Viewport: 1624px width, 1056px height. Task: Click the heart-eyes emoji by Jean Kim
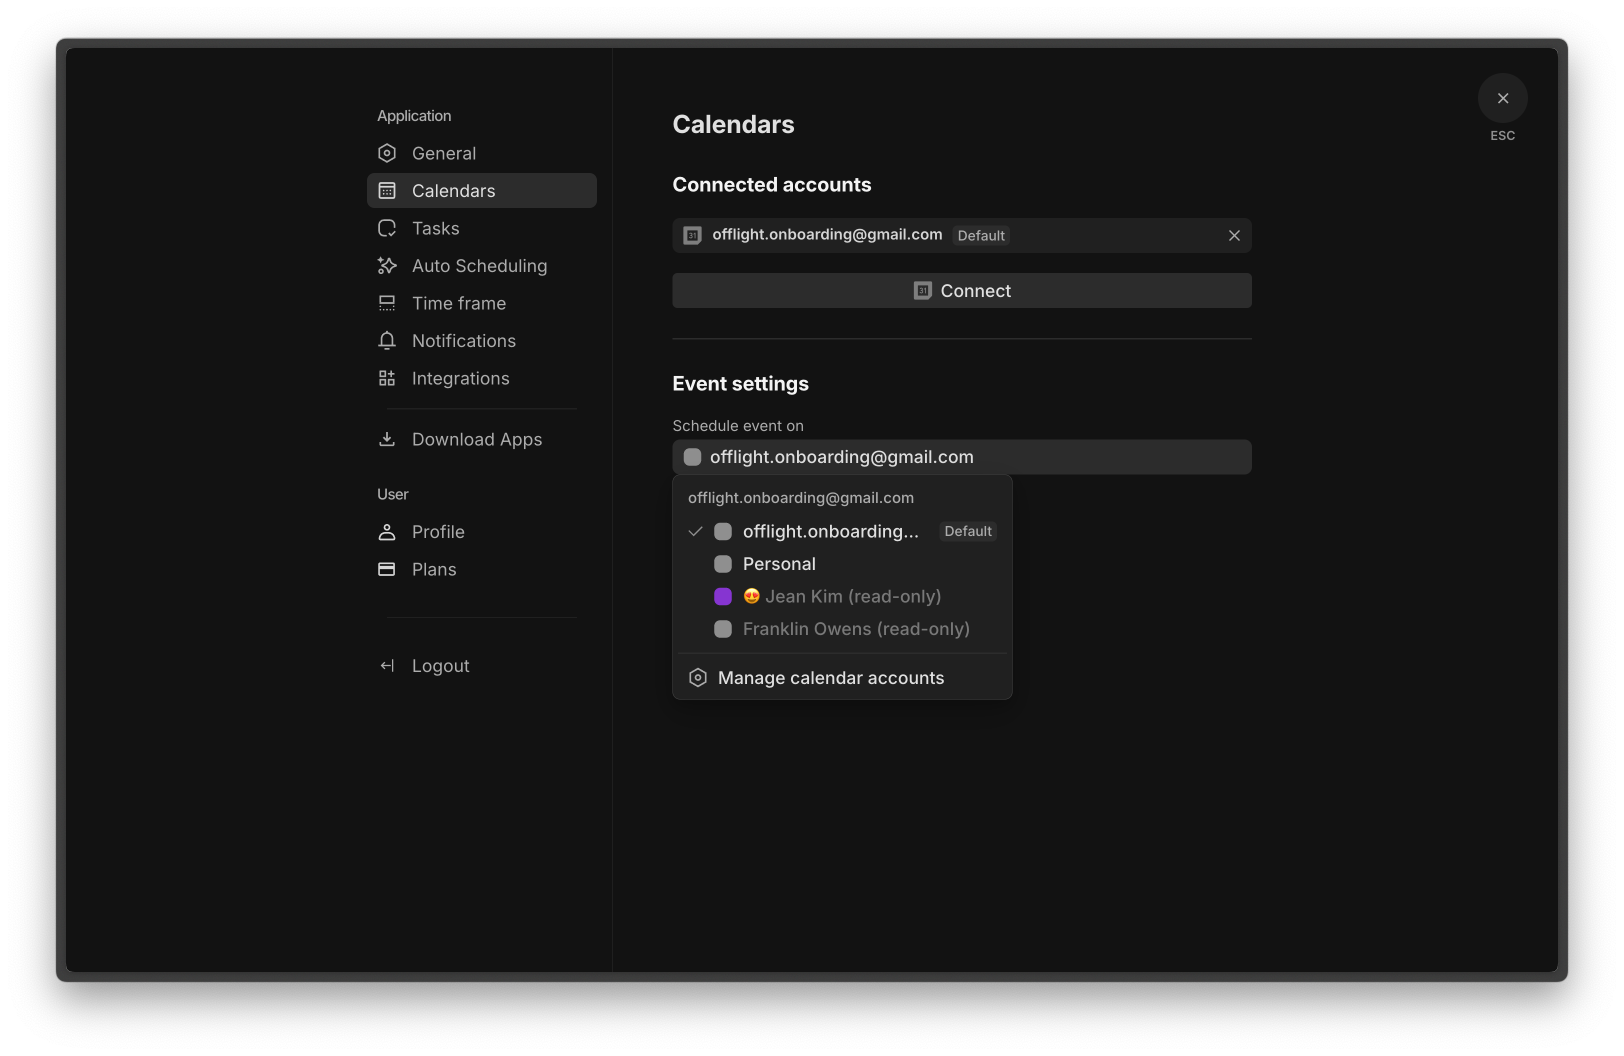pos(752,596)
